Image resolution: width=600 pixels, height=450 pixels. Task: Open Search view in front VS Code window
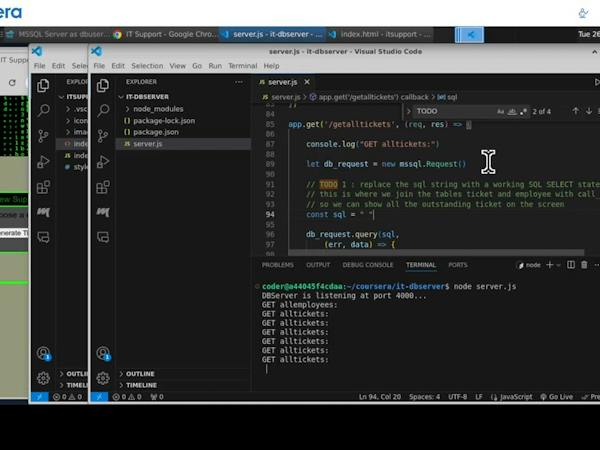[x=103, y=111]
